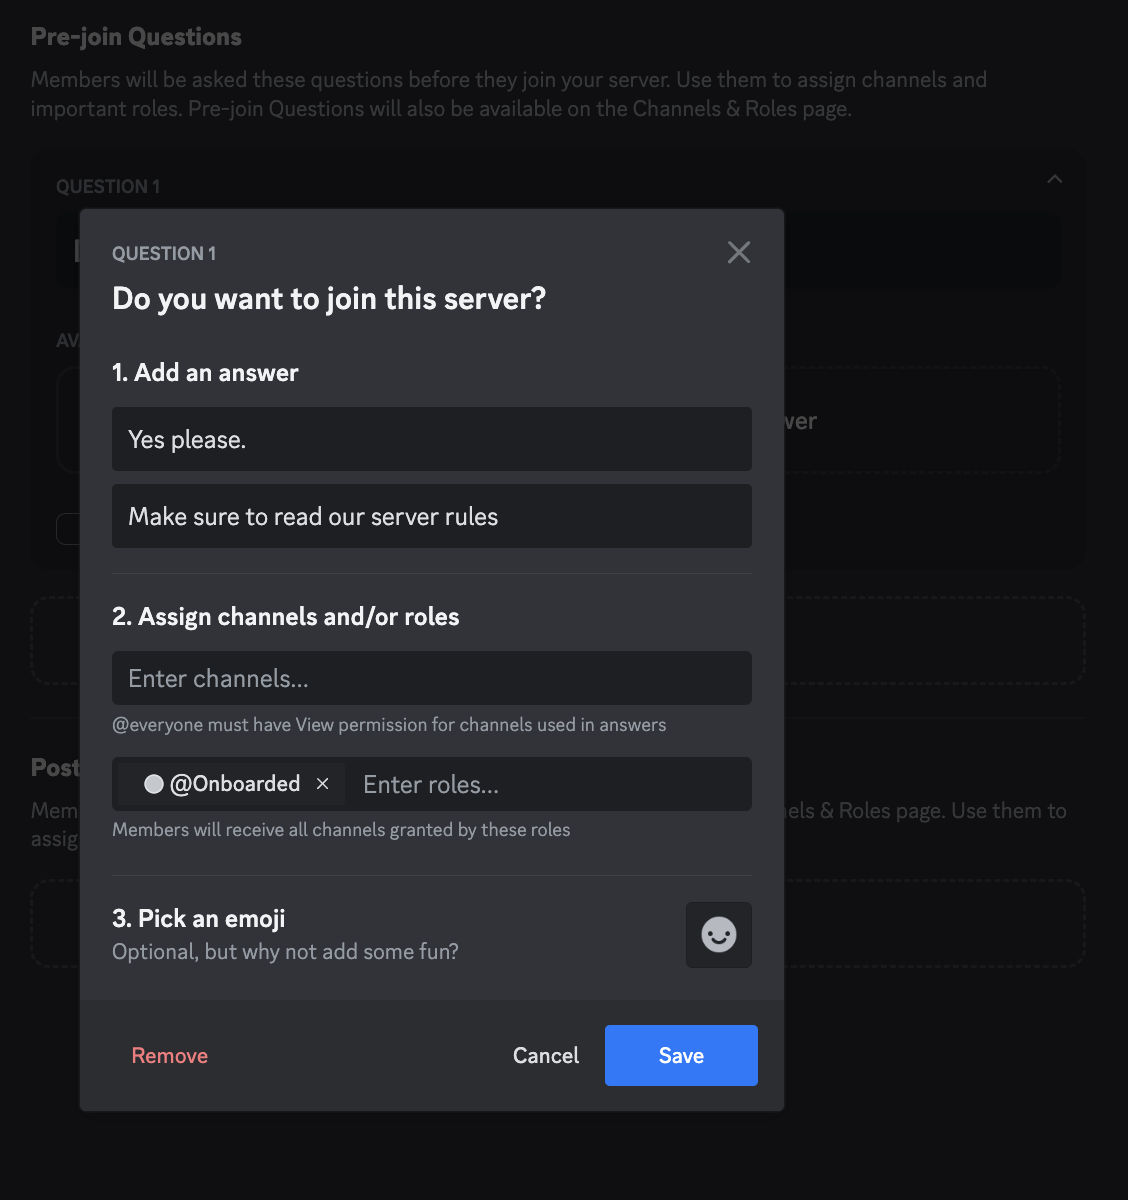Click the 'Pre-join Questions' section heading
1128x1200 pixels.
(x=136, y=37)
